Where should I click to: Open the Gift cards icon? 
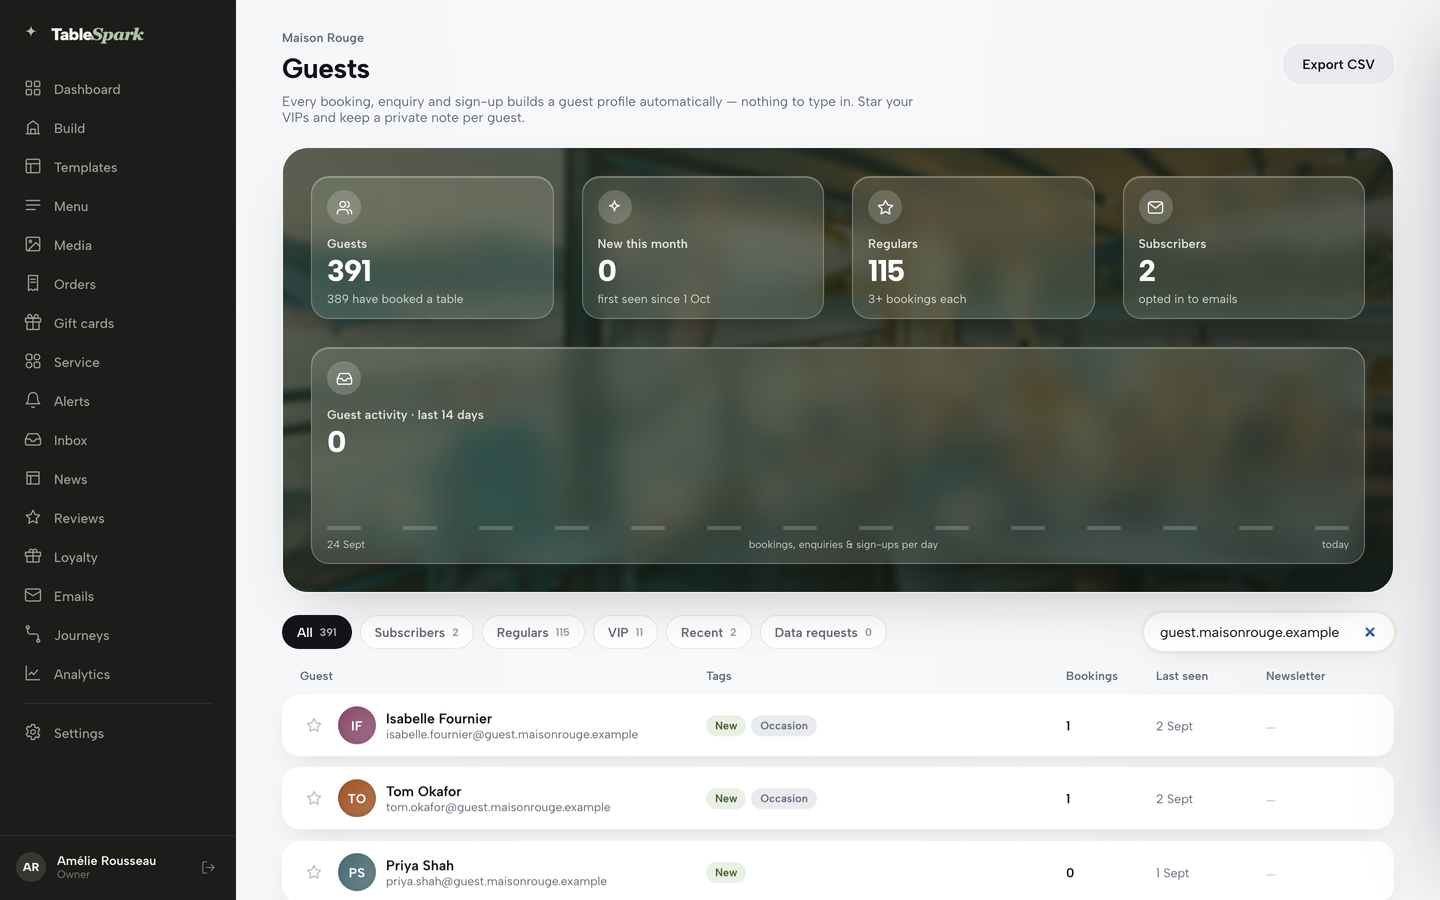coord(33,323)
